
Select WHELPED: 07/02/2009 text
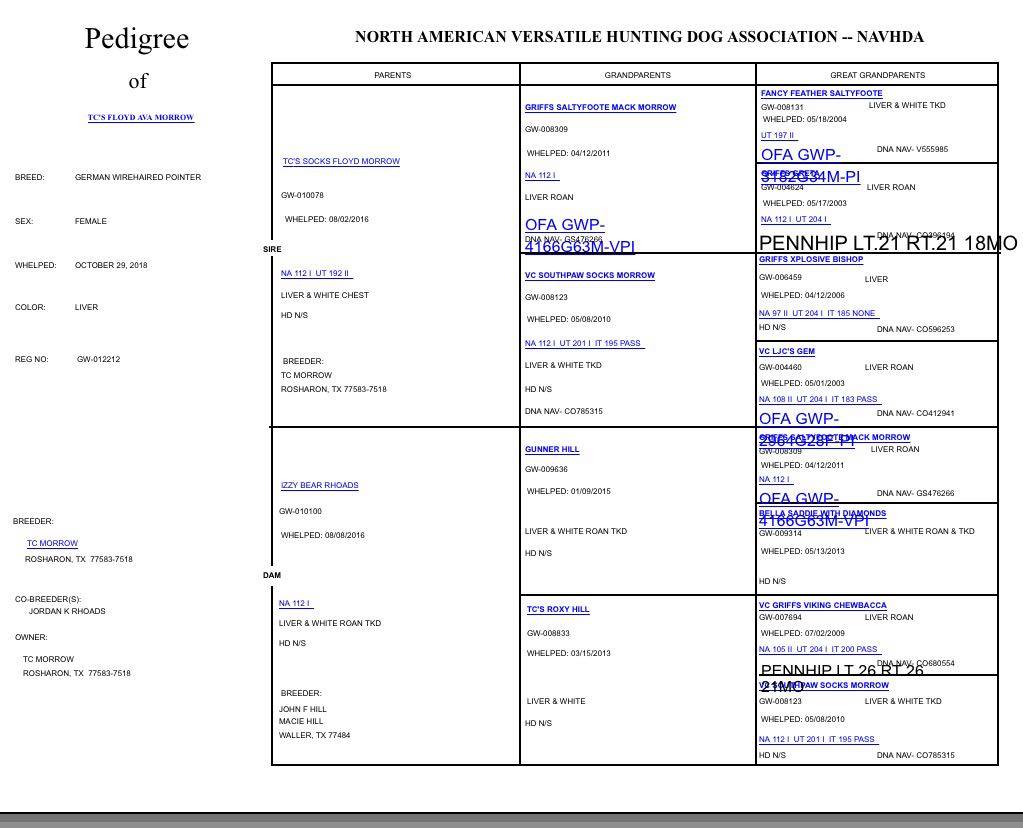[x=802, y=634]
